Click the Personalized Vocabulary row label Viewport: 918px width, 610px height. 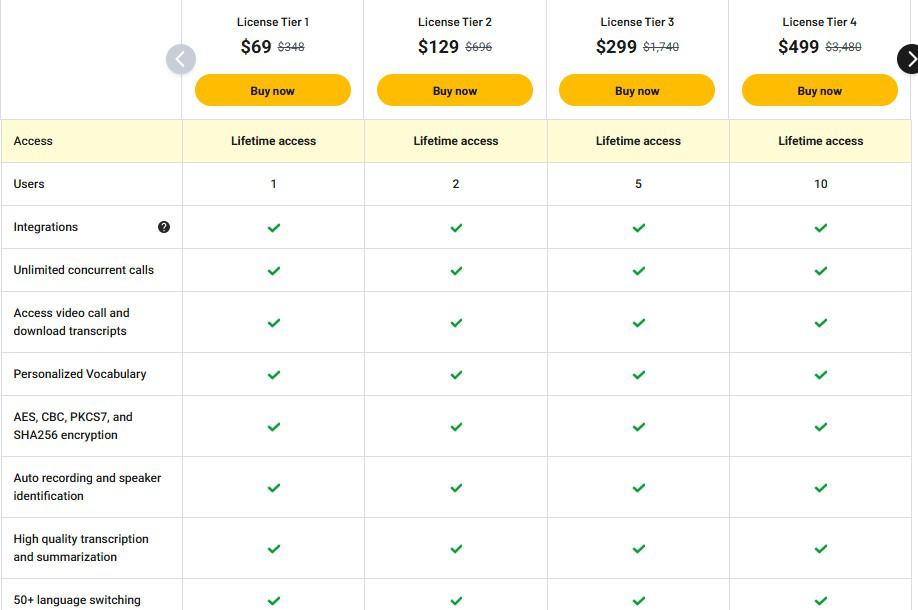pos(80,374)
